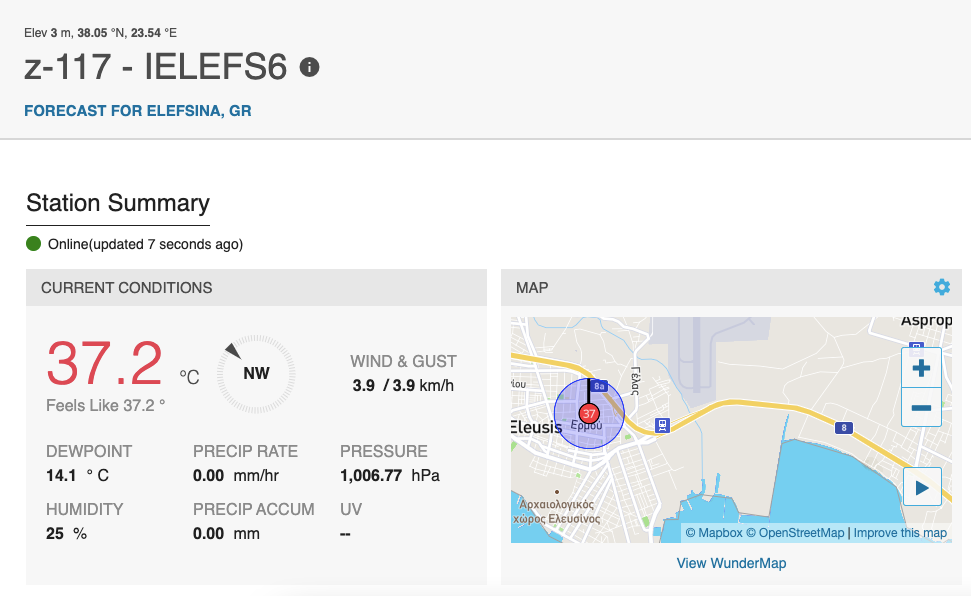Click the NW wind direction compass
The height and width of the screenshot is (596, 971).
pyautogui.click(x=256, y=374)
